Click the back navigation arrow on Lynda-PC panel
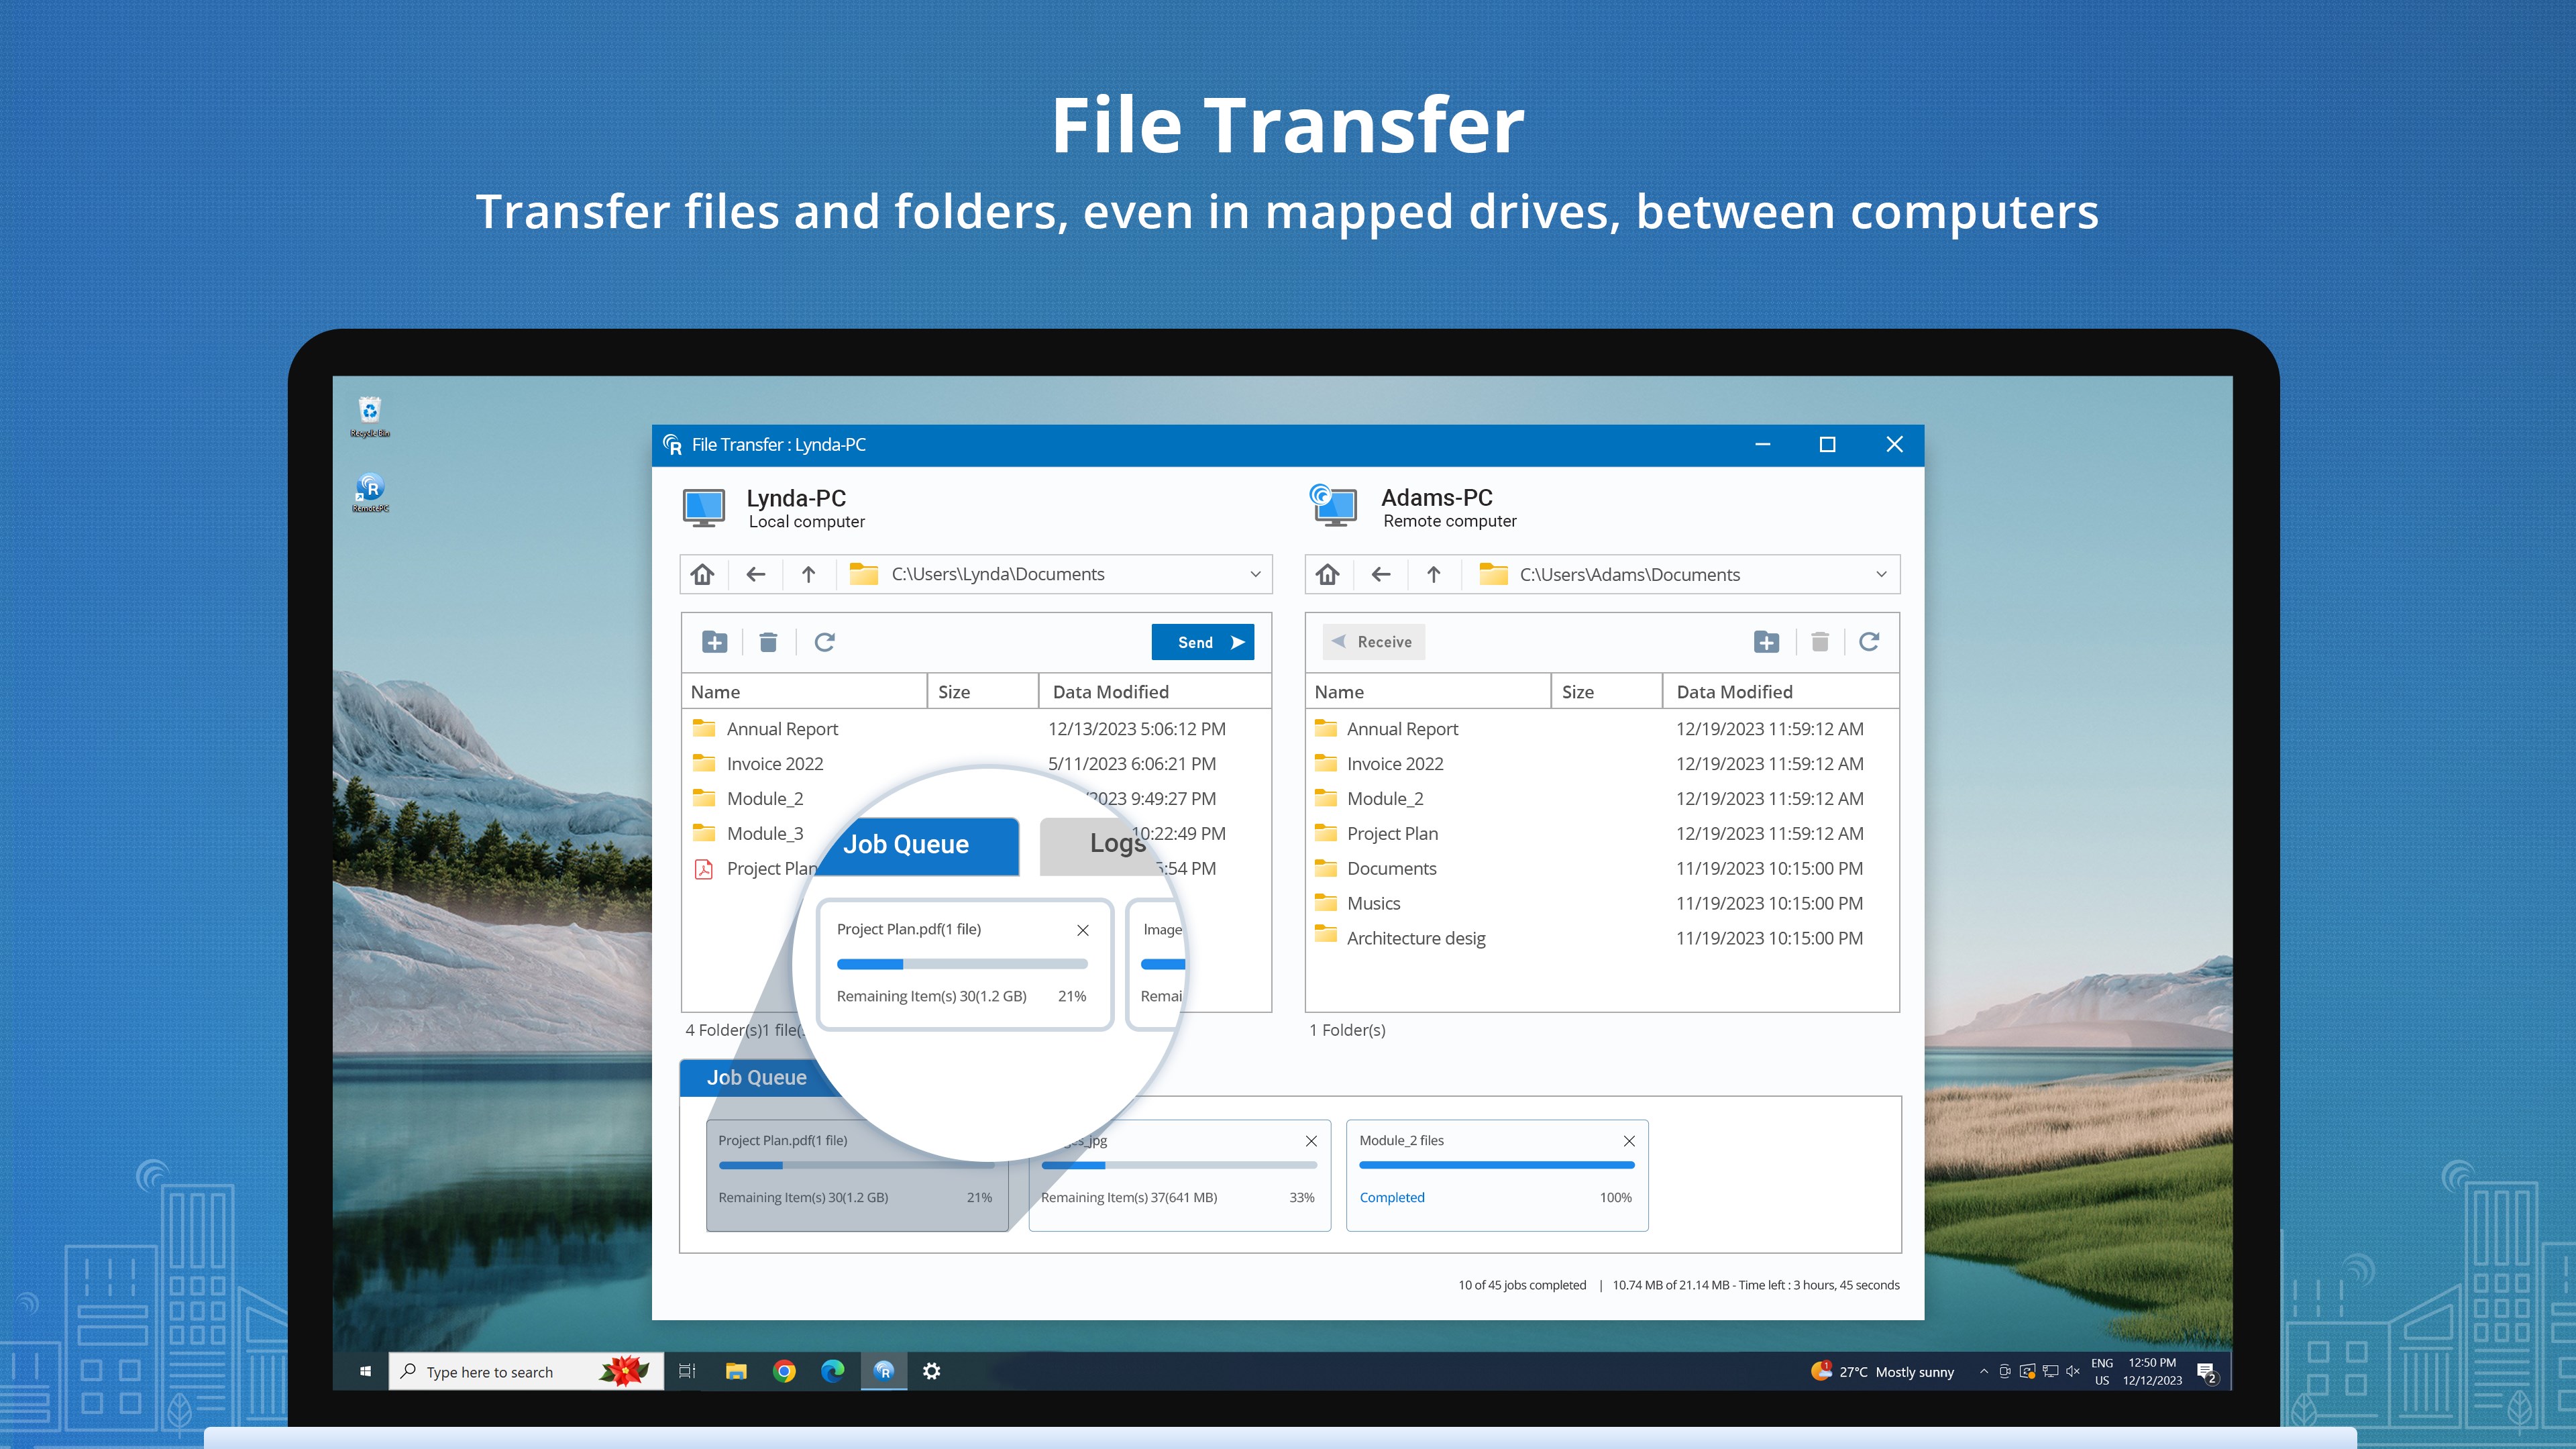This screenshot has height=1449, width=2576. point(755,573)
